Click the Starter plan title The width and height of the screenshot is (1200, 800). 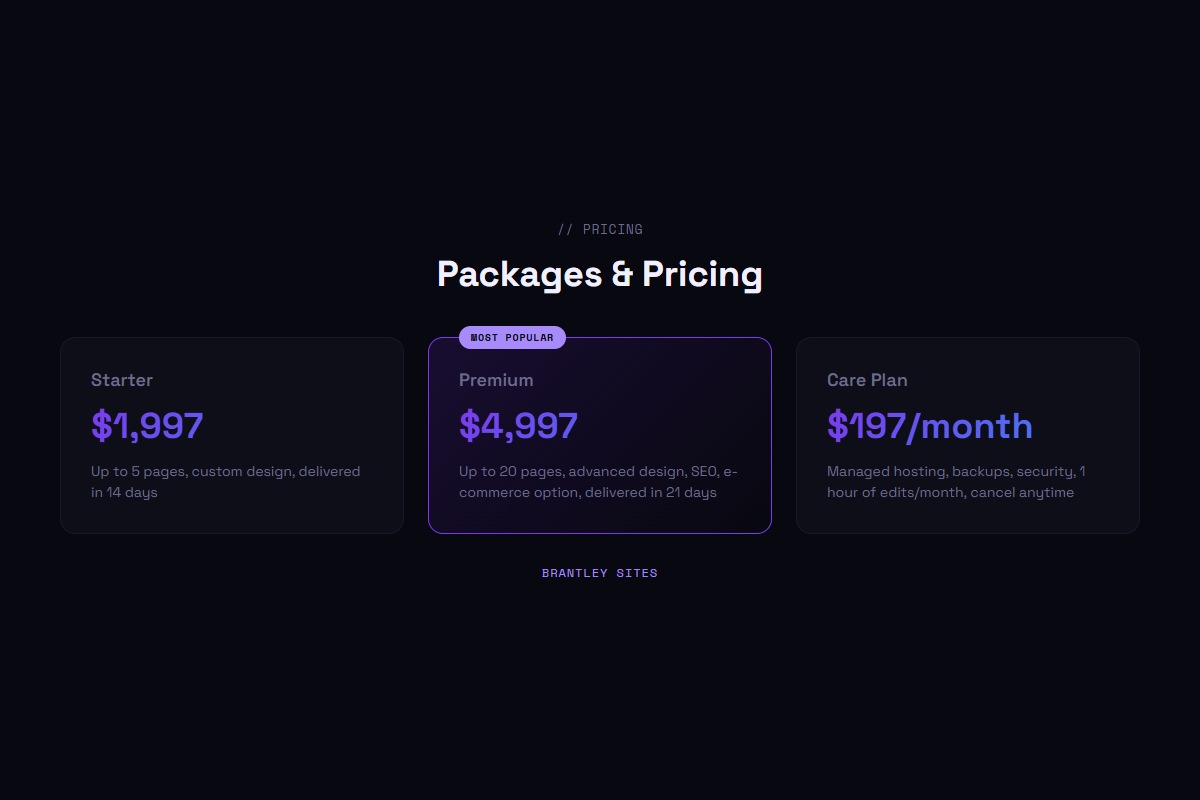pyautogui.click(x=121, y=380)
